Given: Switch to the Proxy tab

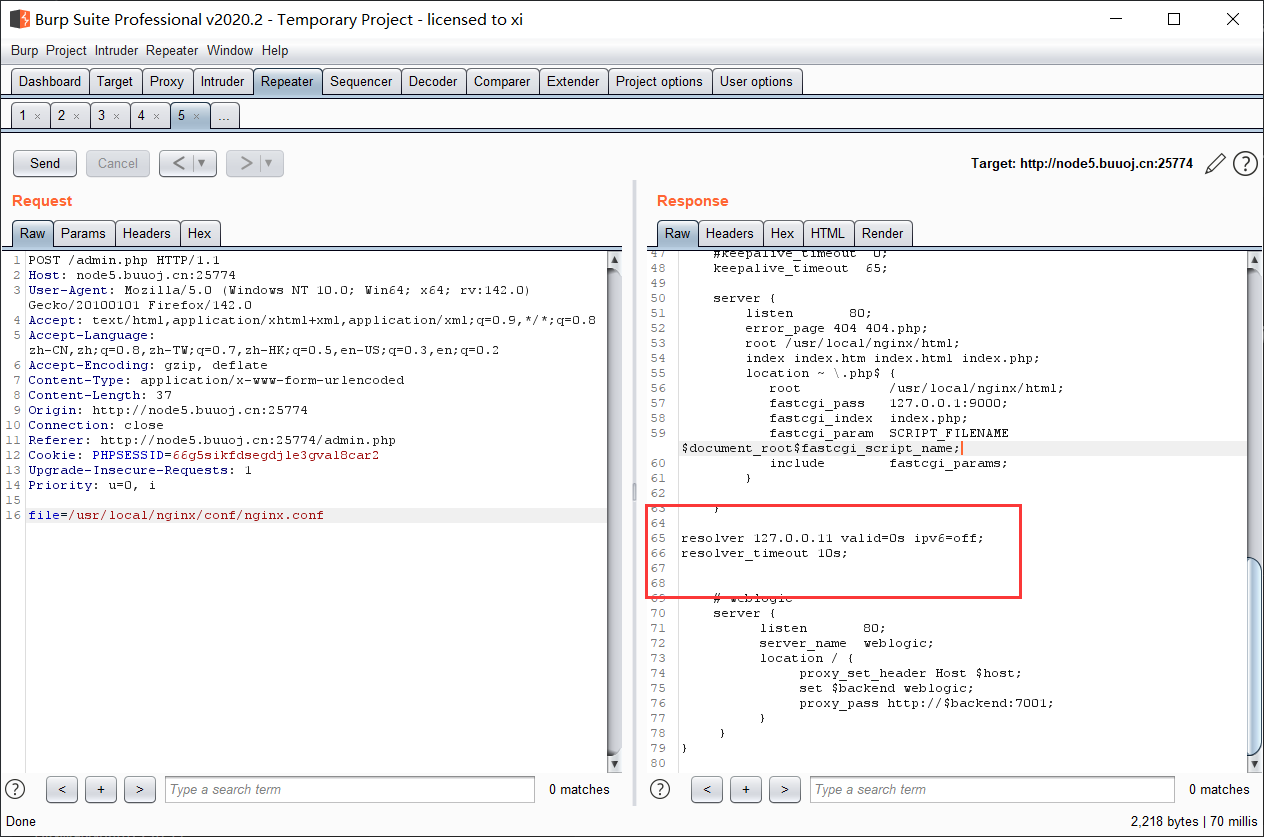Looking at the screenshot, I should click(167, 82).
